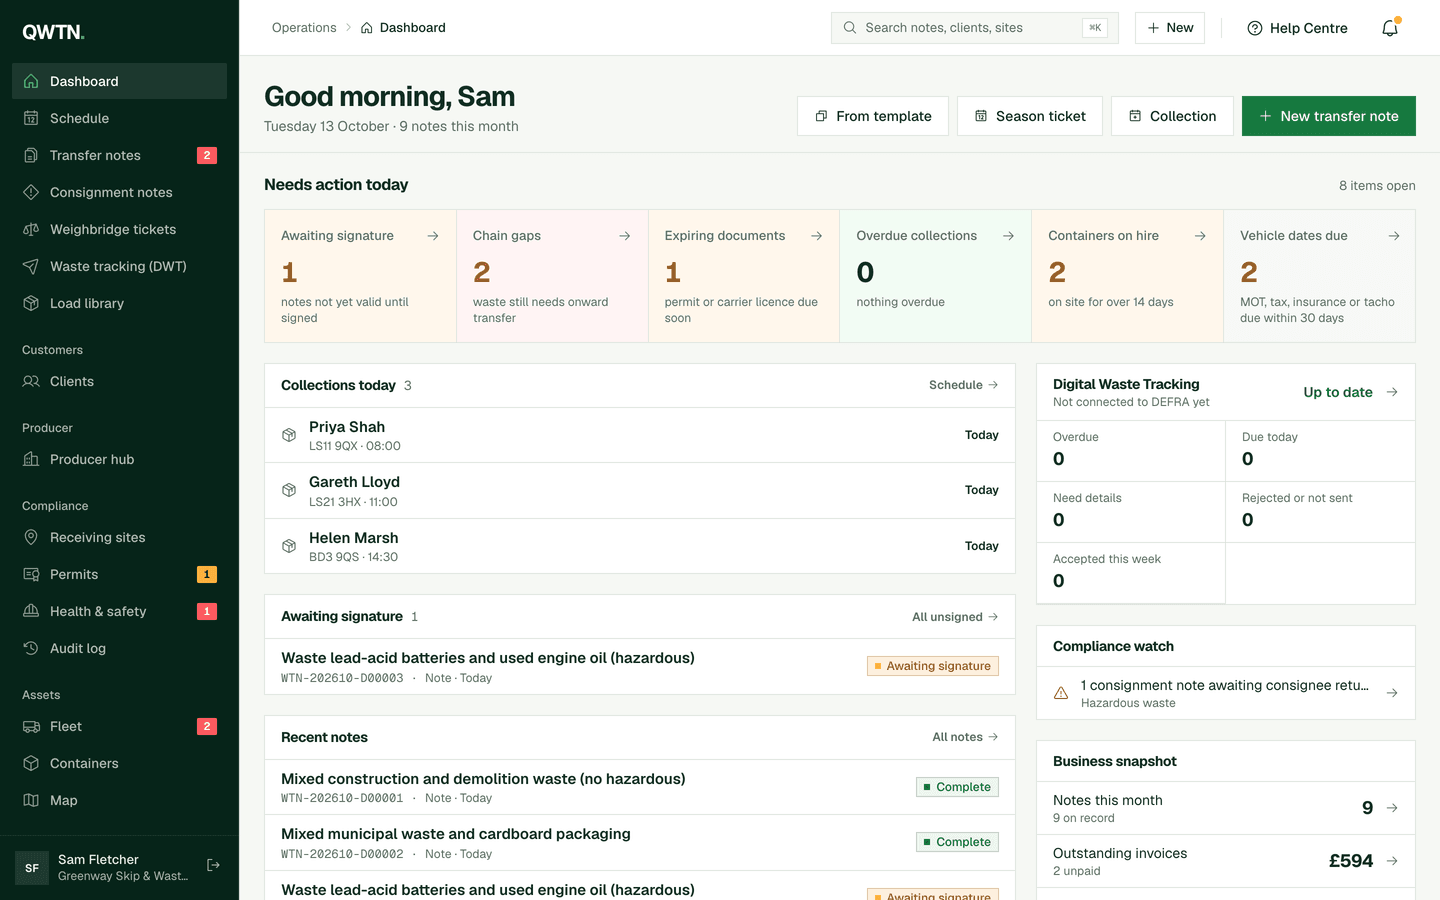Click Season ticket button
Screen dimensions: 1440x900
(x=1030, y=116)
